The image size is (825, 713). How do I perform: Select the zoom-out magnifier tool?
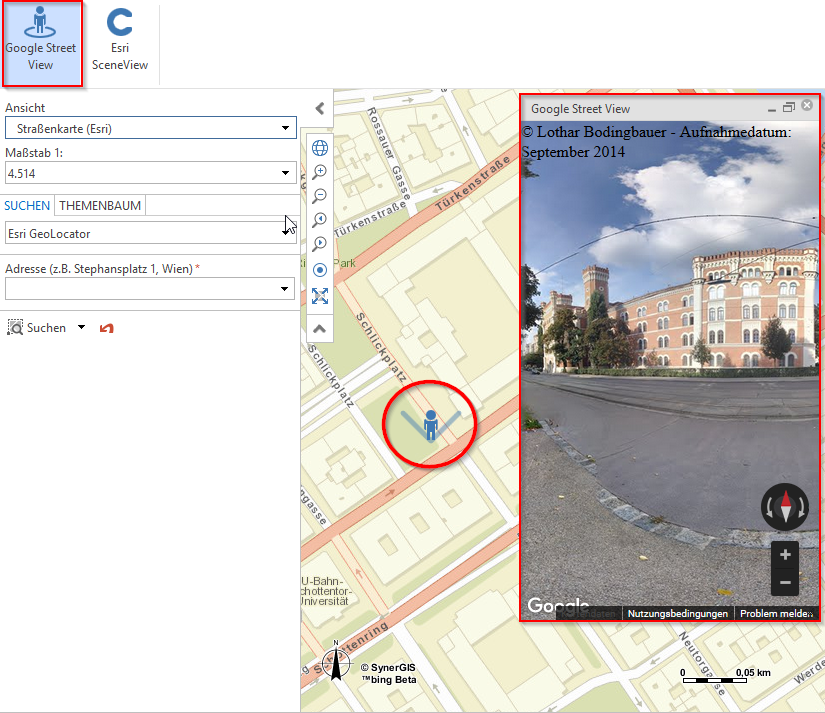(x=320, y=196)
